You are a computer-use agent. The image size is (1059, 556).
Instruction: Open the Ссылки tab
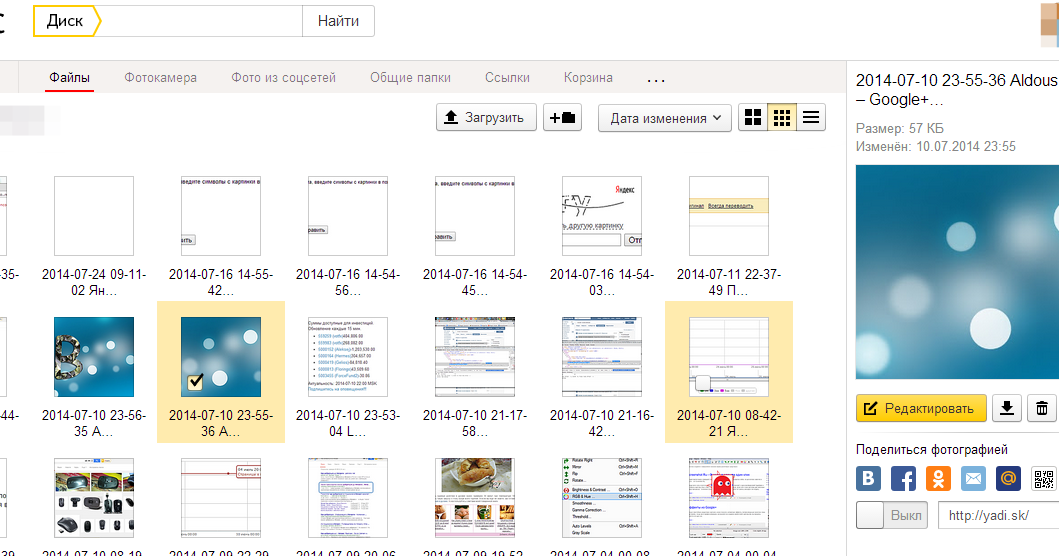507,78
